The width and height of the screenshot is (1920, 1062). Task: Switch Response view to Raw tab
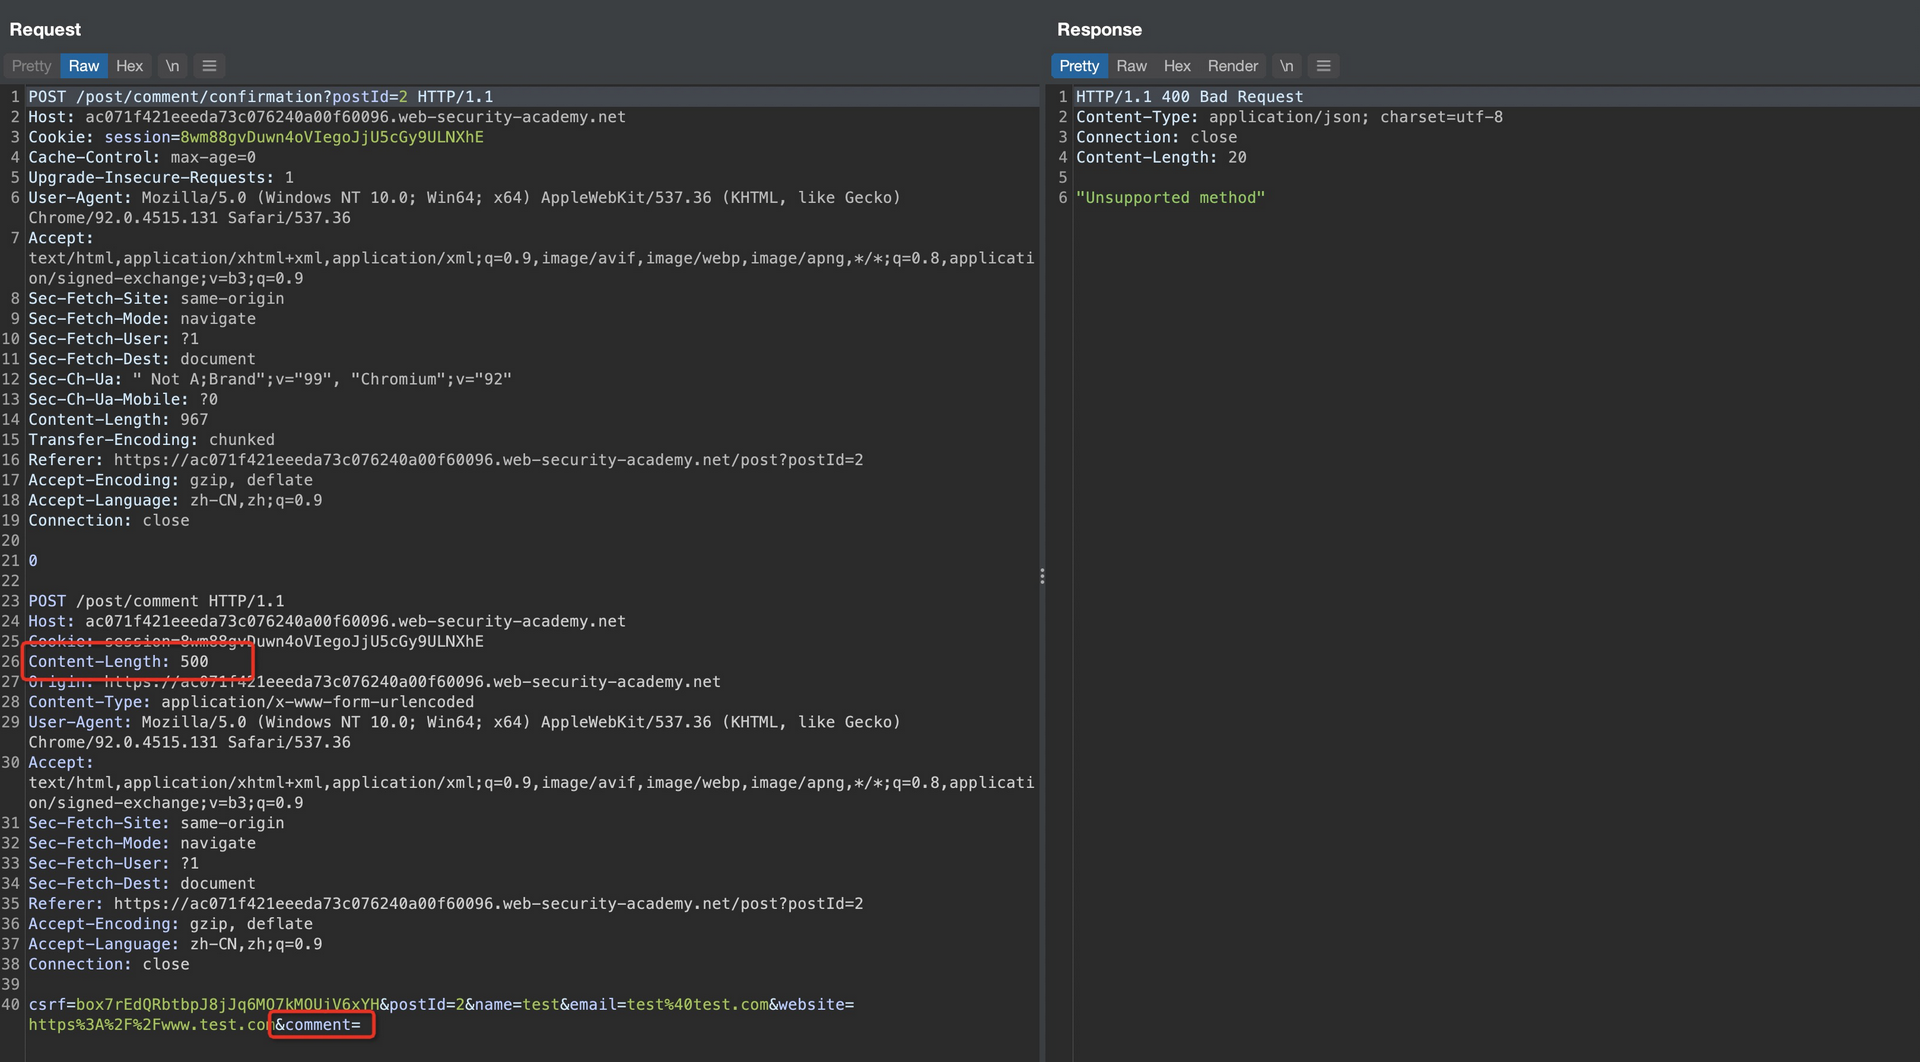(x=1131, y=66)
